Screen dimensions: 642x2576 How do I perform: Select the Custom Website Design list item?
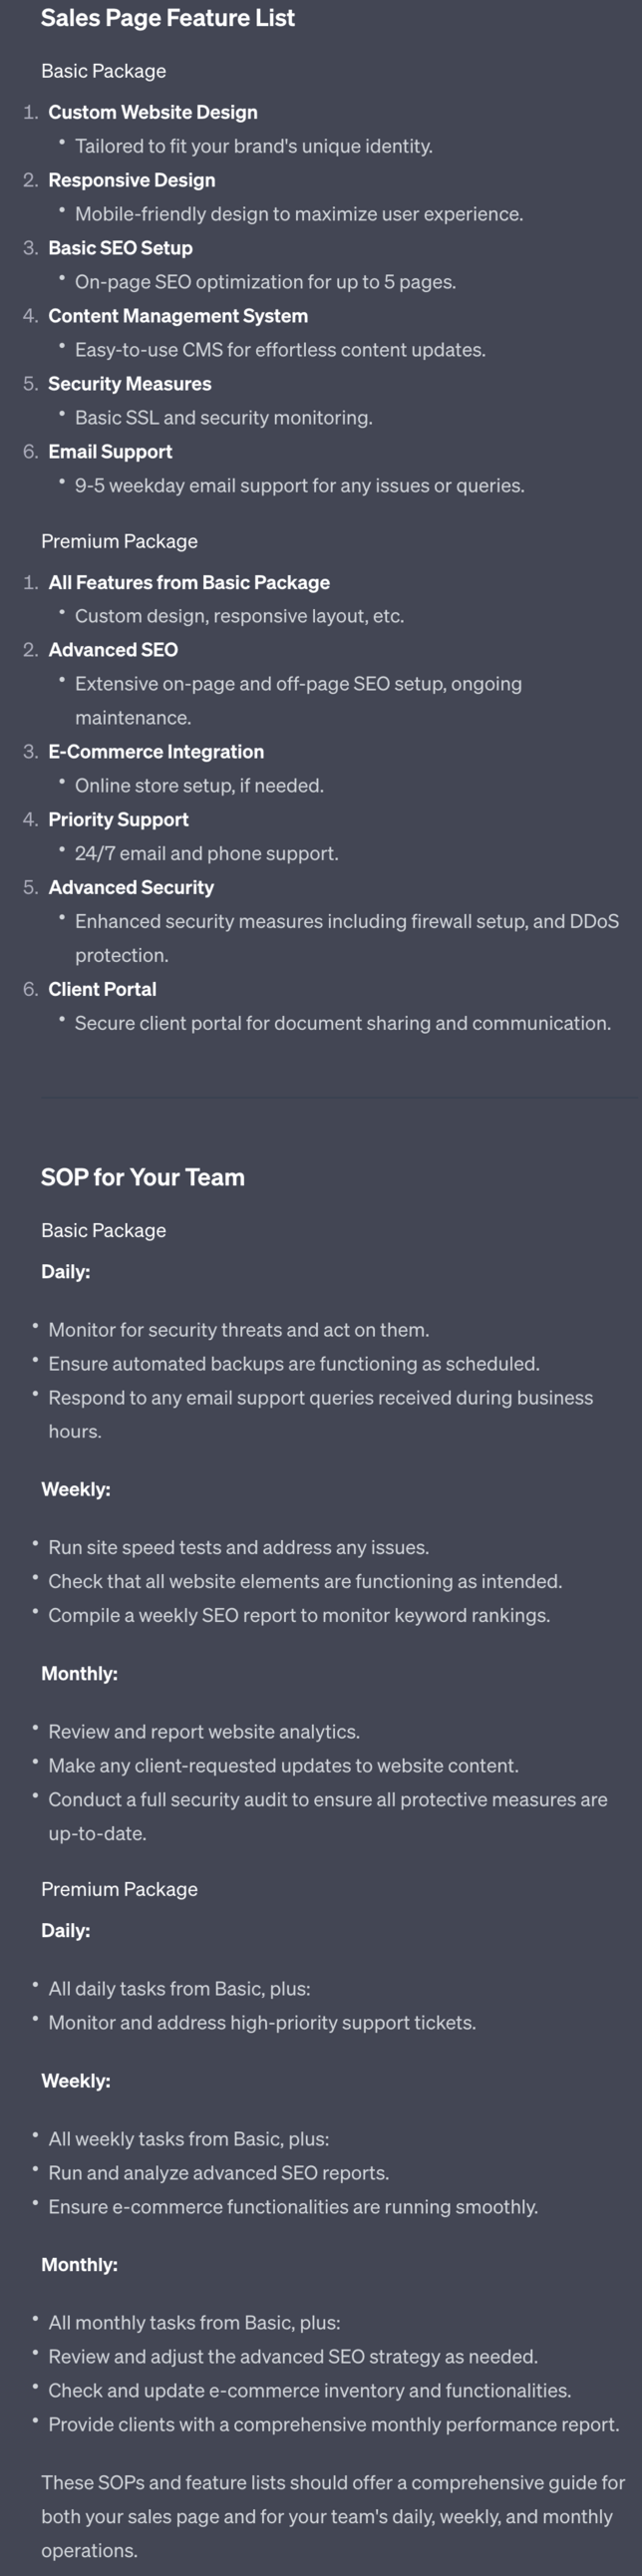[152, 112]
